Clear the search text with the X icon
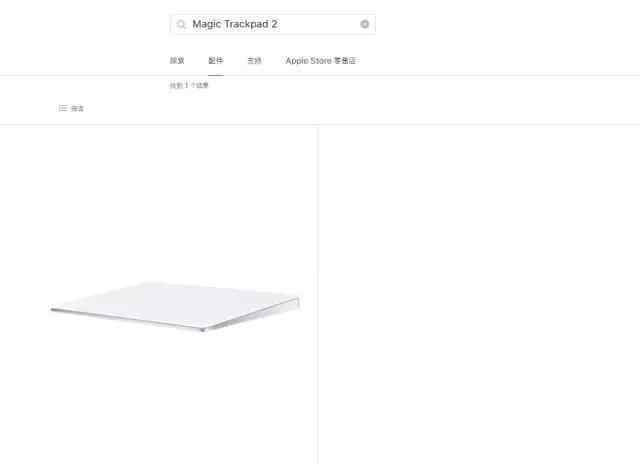 (x=364, y=24)
